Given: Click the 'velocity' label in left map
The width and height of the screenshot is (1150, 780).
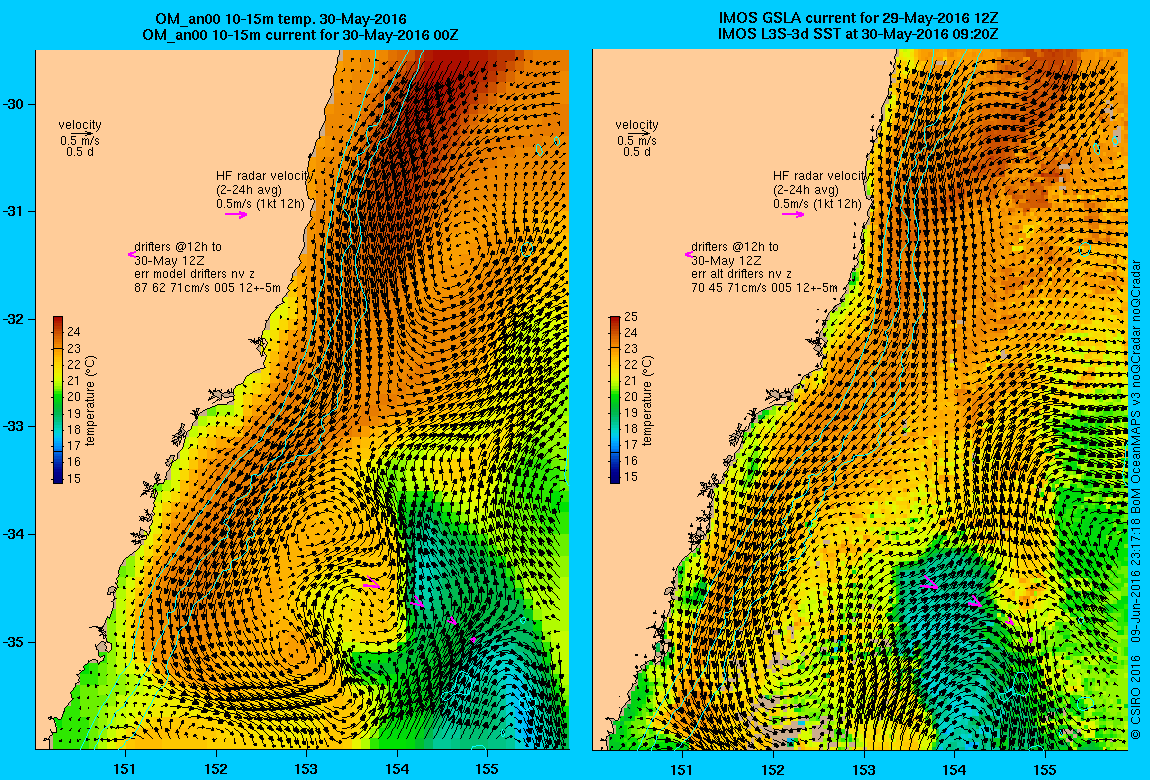Looking at the screenshot, I should (80, 125).
